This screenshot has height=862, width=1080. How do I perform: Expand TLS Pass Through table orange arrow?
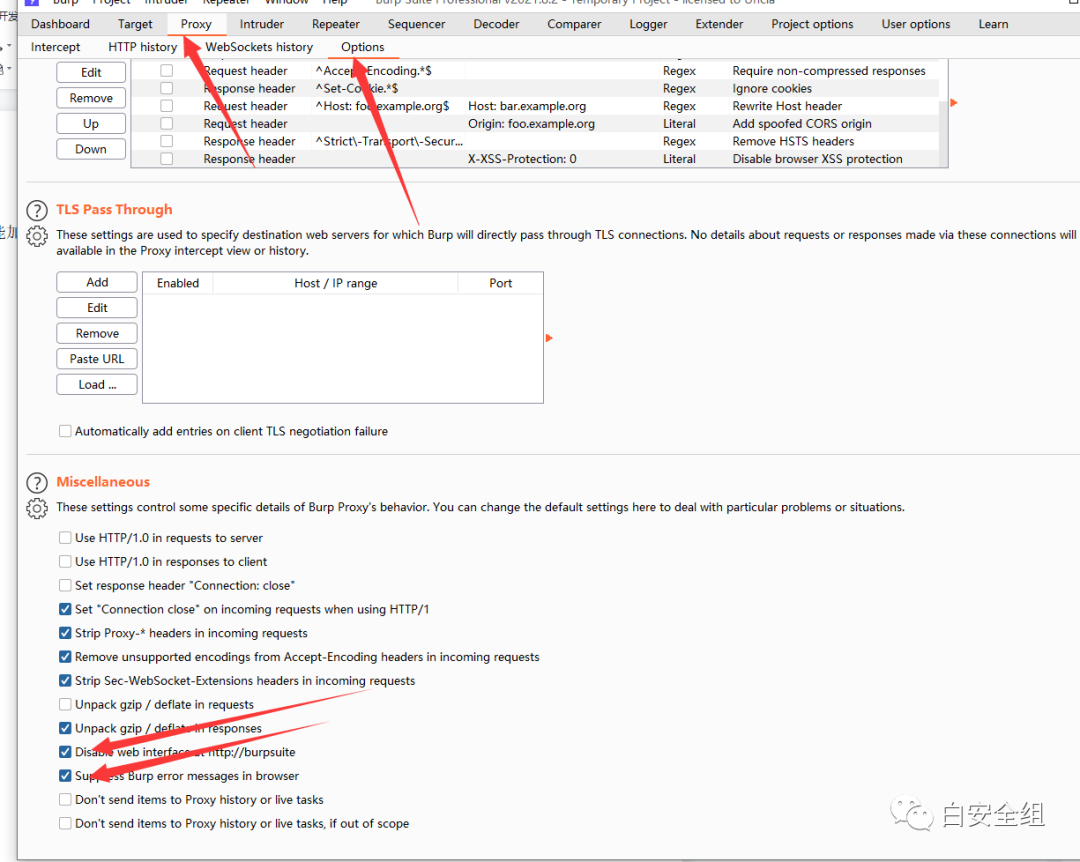[x=549, y=338]
